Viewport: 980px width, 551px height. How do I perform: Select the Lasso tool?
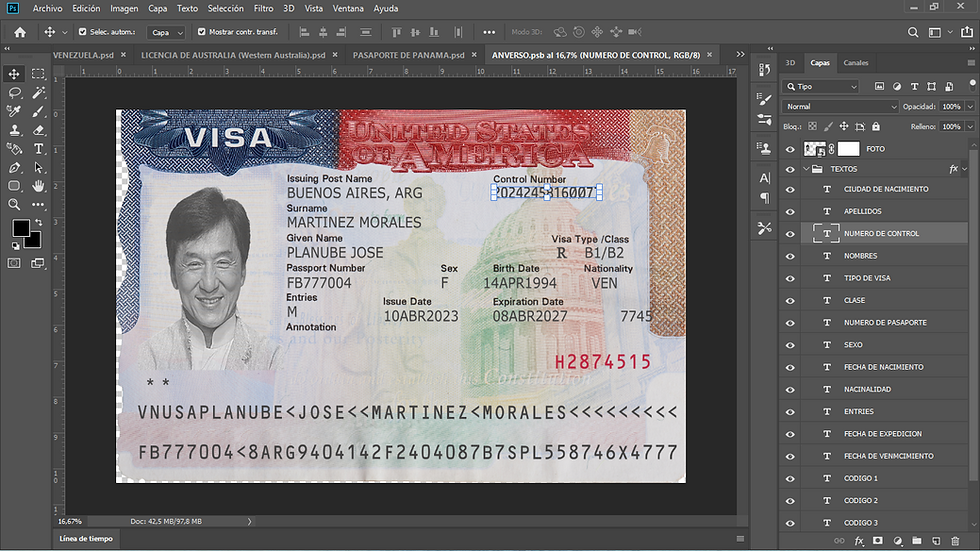(14, 92)
